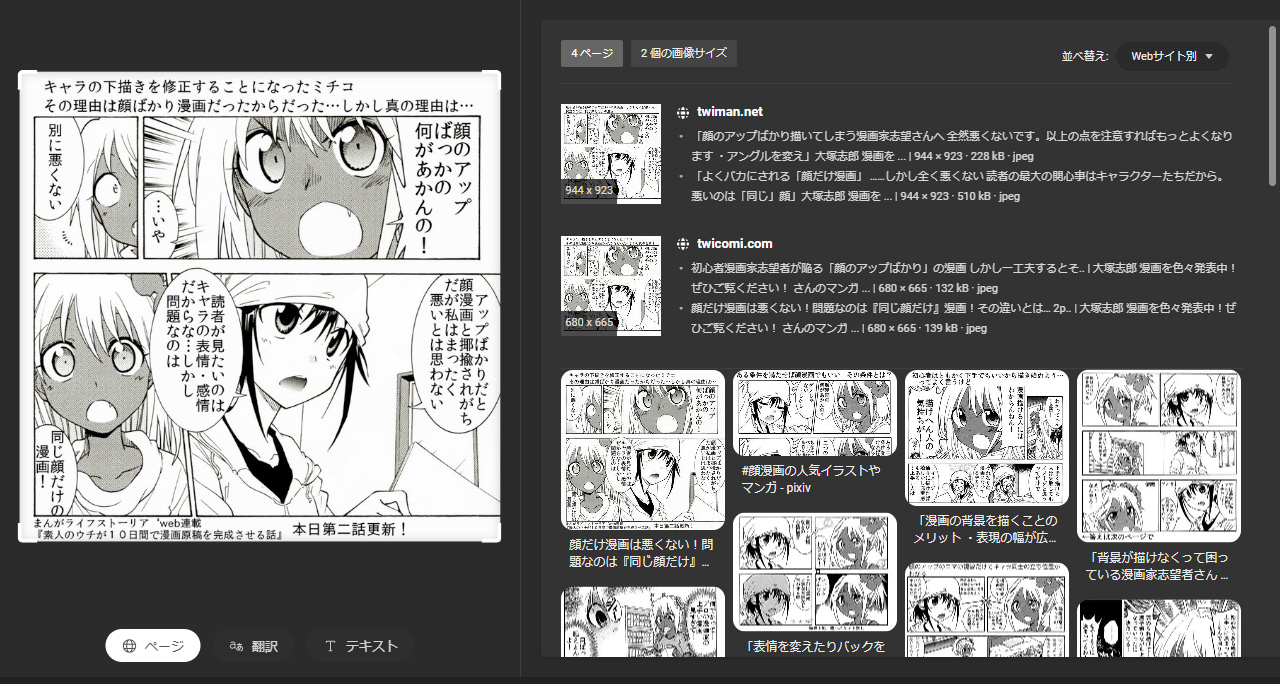The height and width of the screenshot is (684, 1280).
Task: Click the globe icon beside twiman.net
Action: pos(683,112)
